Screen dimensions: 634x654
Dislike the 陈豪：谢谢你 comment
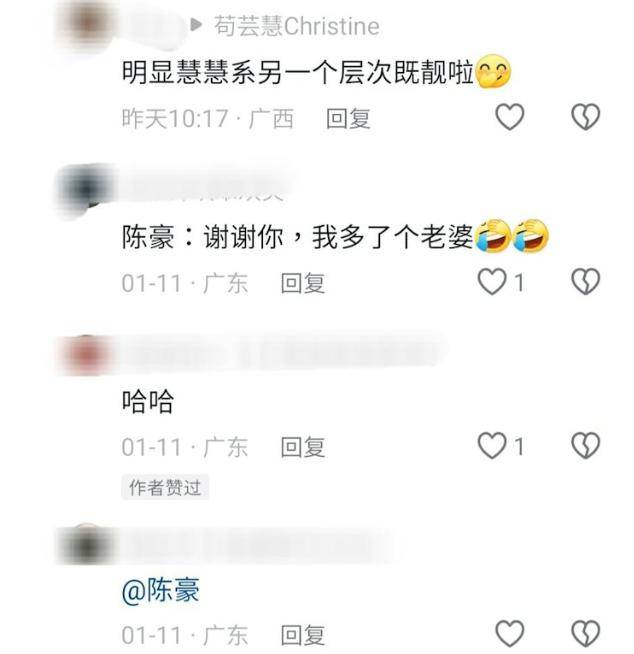[586, 282]
